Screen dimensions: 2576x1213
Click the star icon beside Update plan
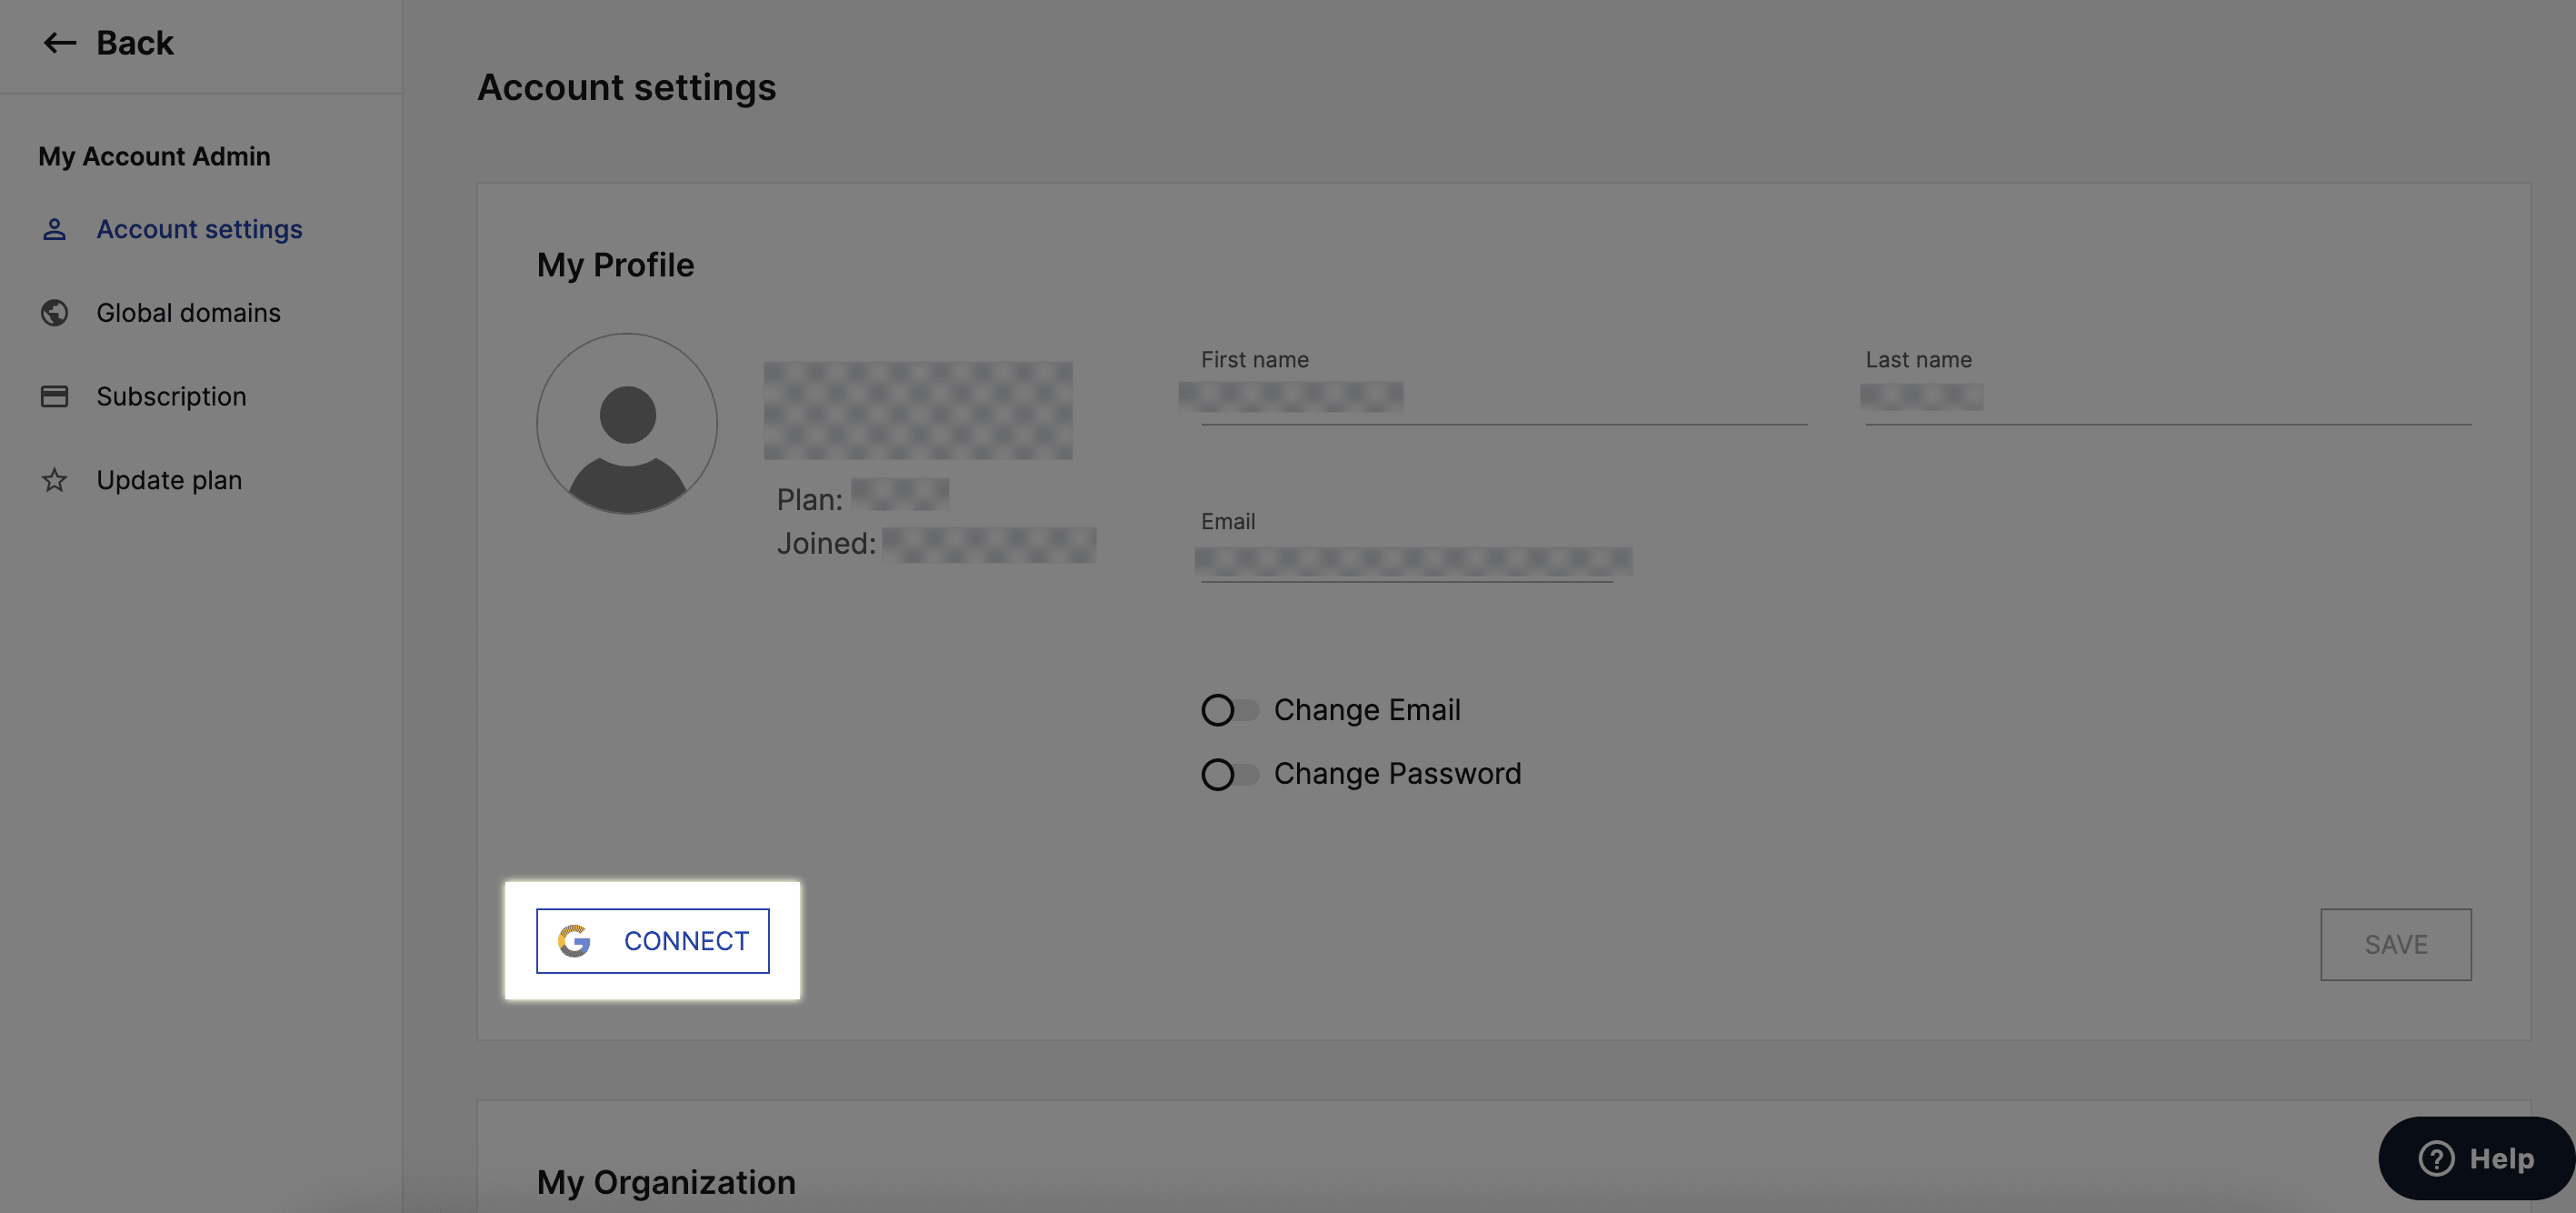54,480
